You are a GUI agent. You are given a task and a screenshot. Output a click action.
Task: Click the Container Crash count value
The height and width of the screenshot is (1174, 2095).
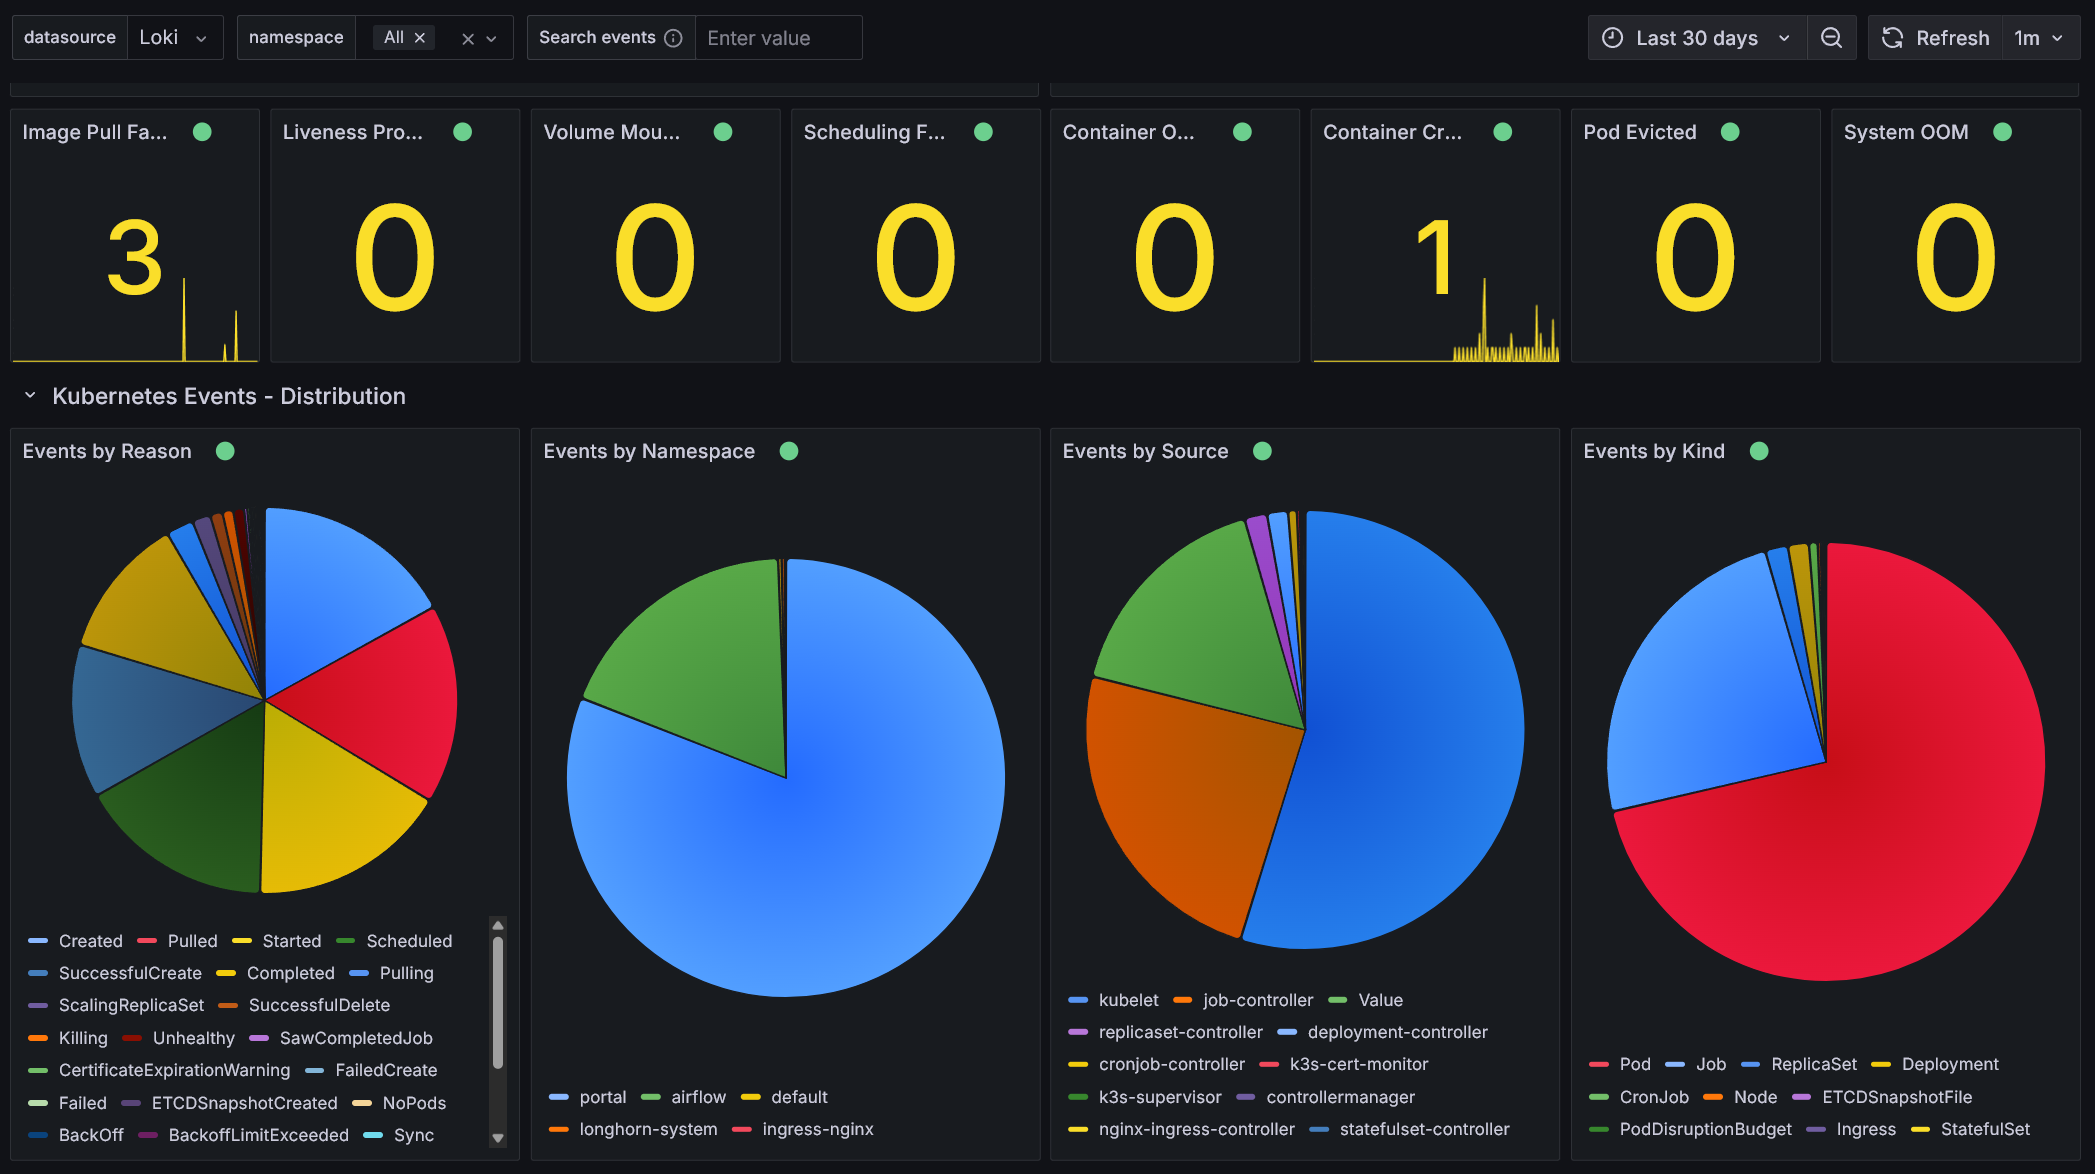point(1436,258)
